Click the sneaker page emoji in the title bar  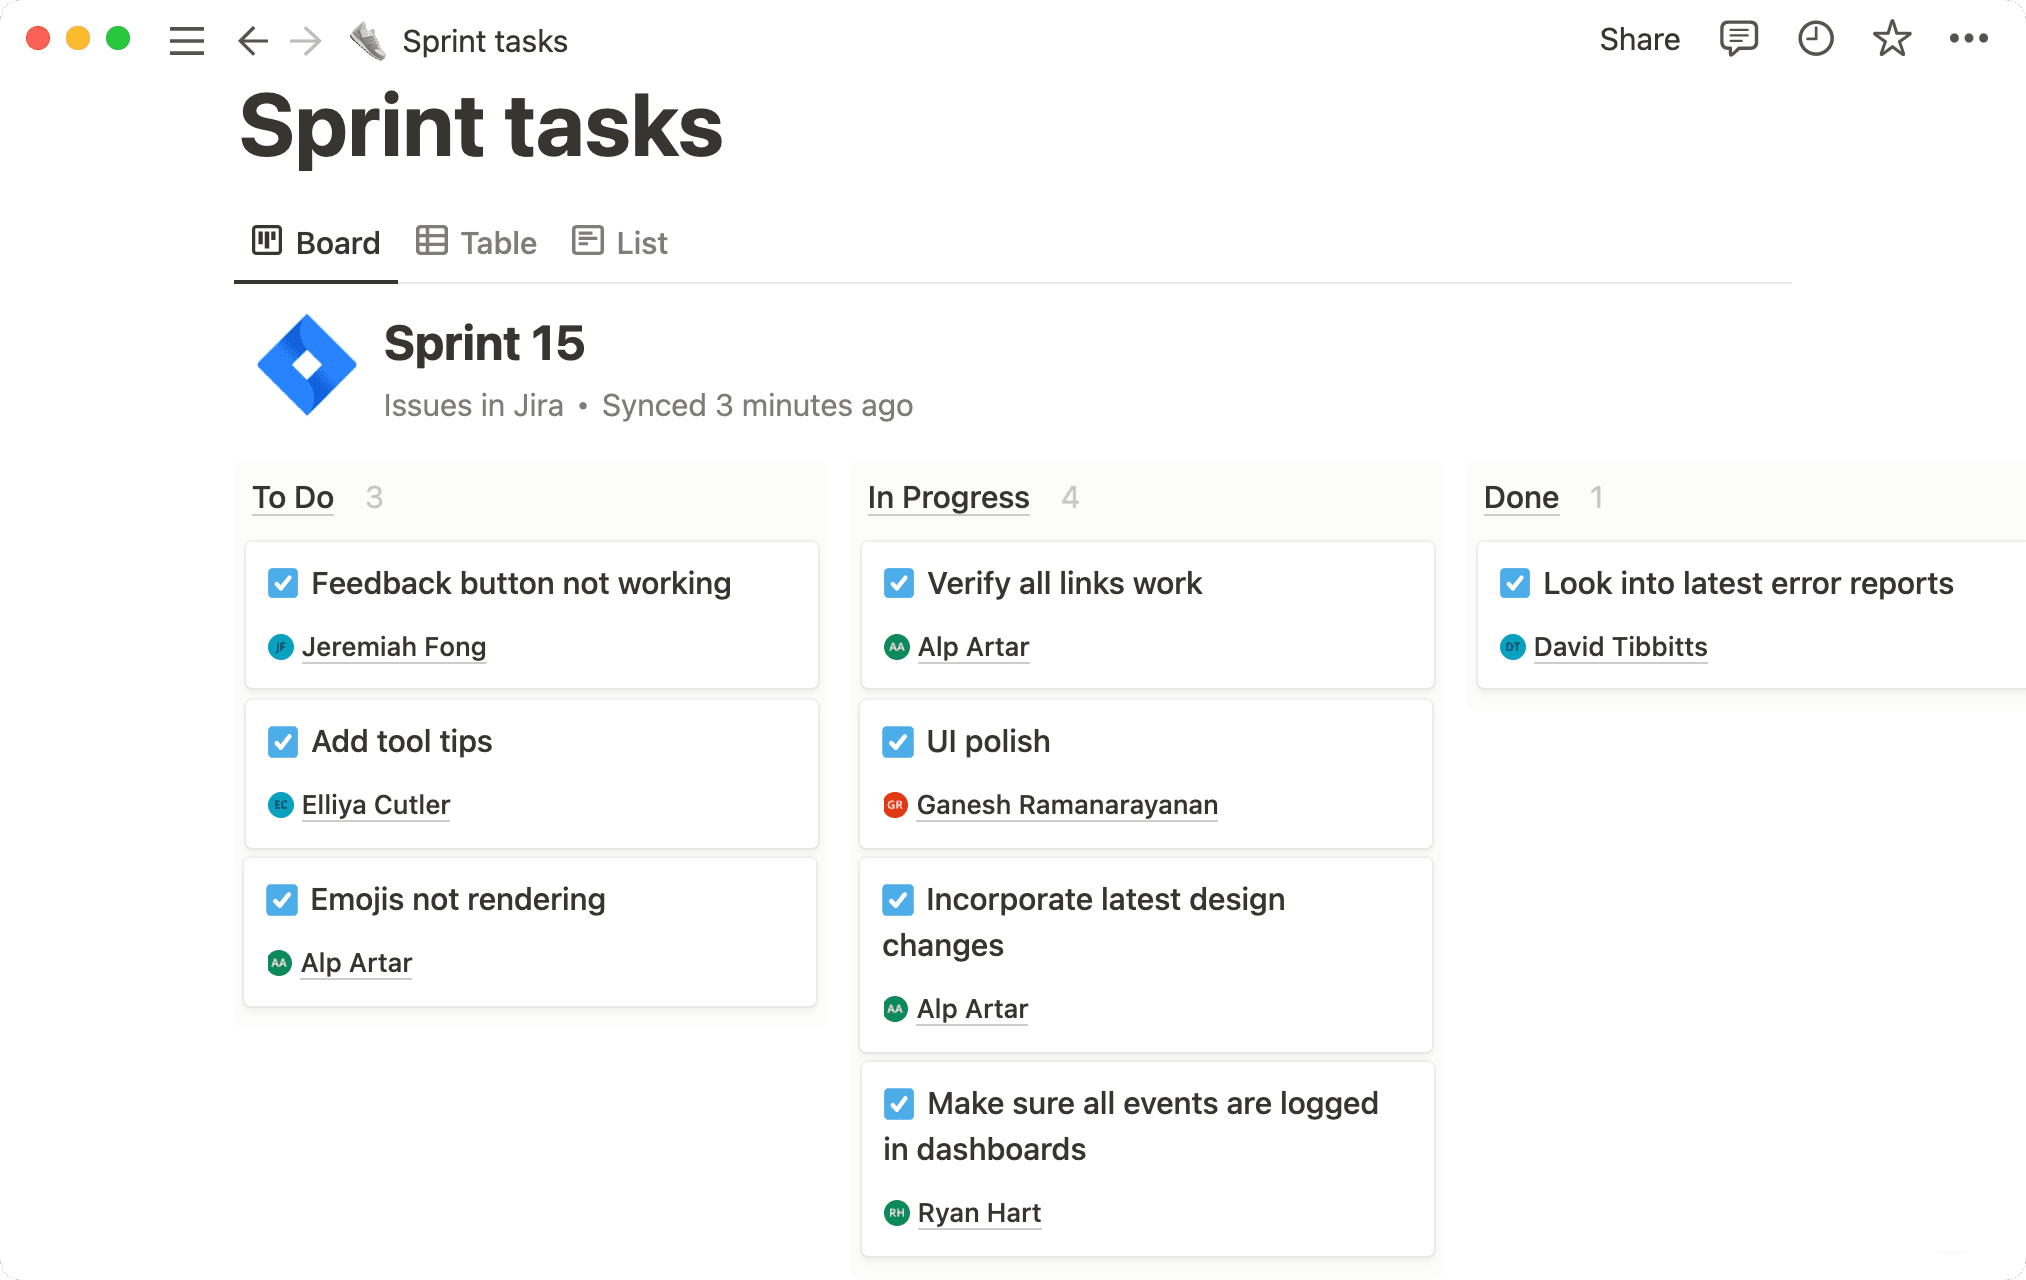(366, 40)
